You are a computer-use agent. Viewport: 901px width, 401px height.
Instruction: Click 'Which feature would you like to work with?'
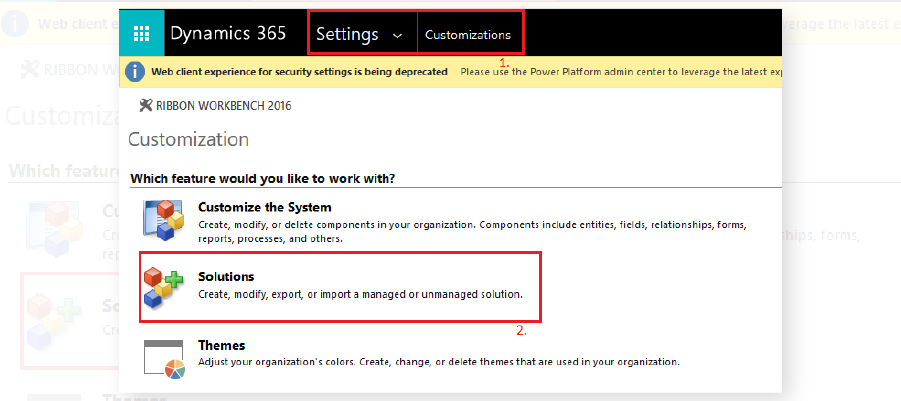click(x=263, y=179)
